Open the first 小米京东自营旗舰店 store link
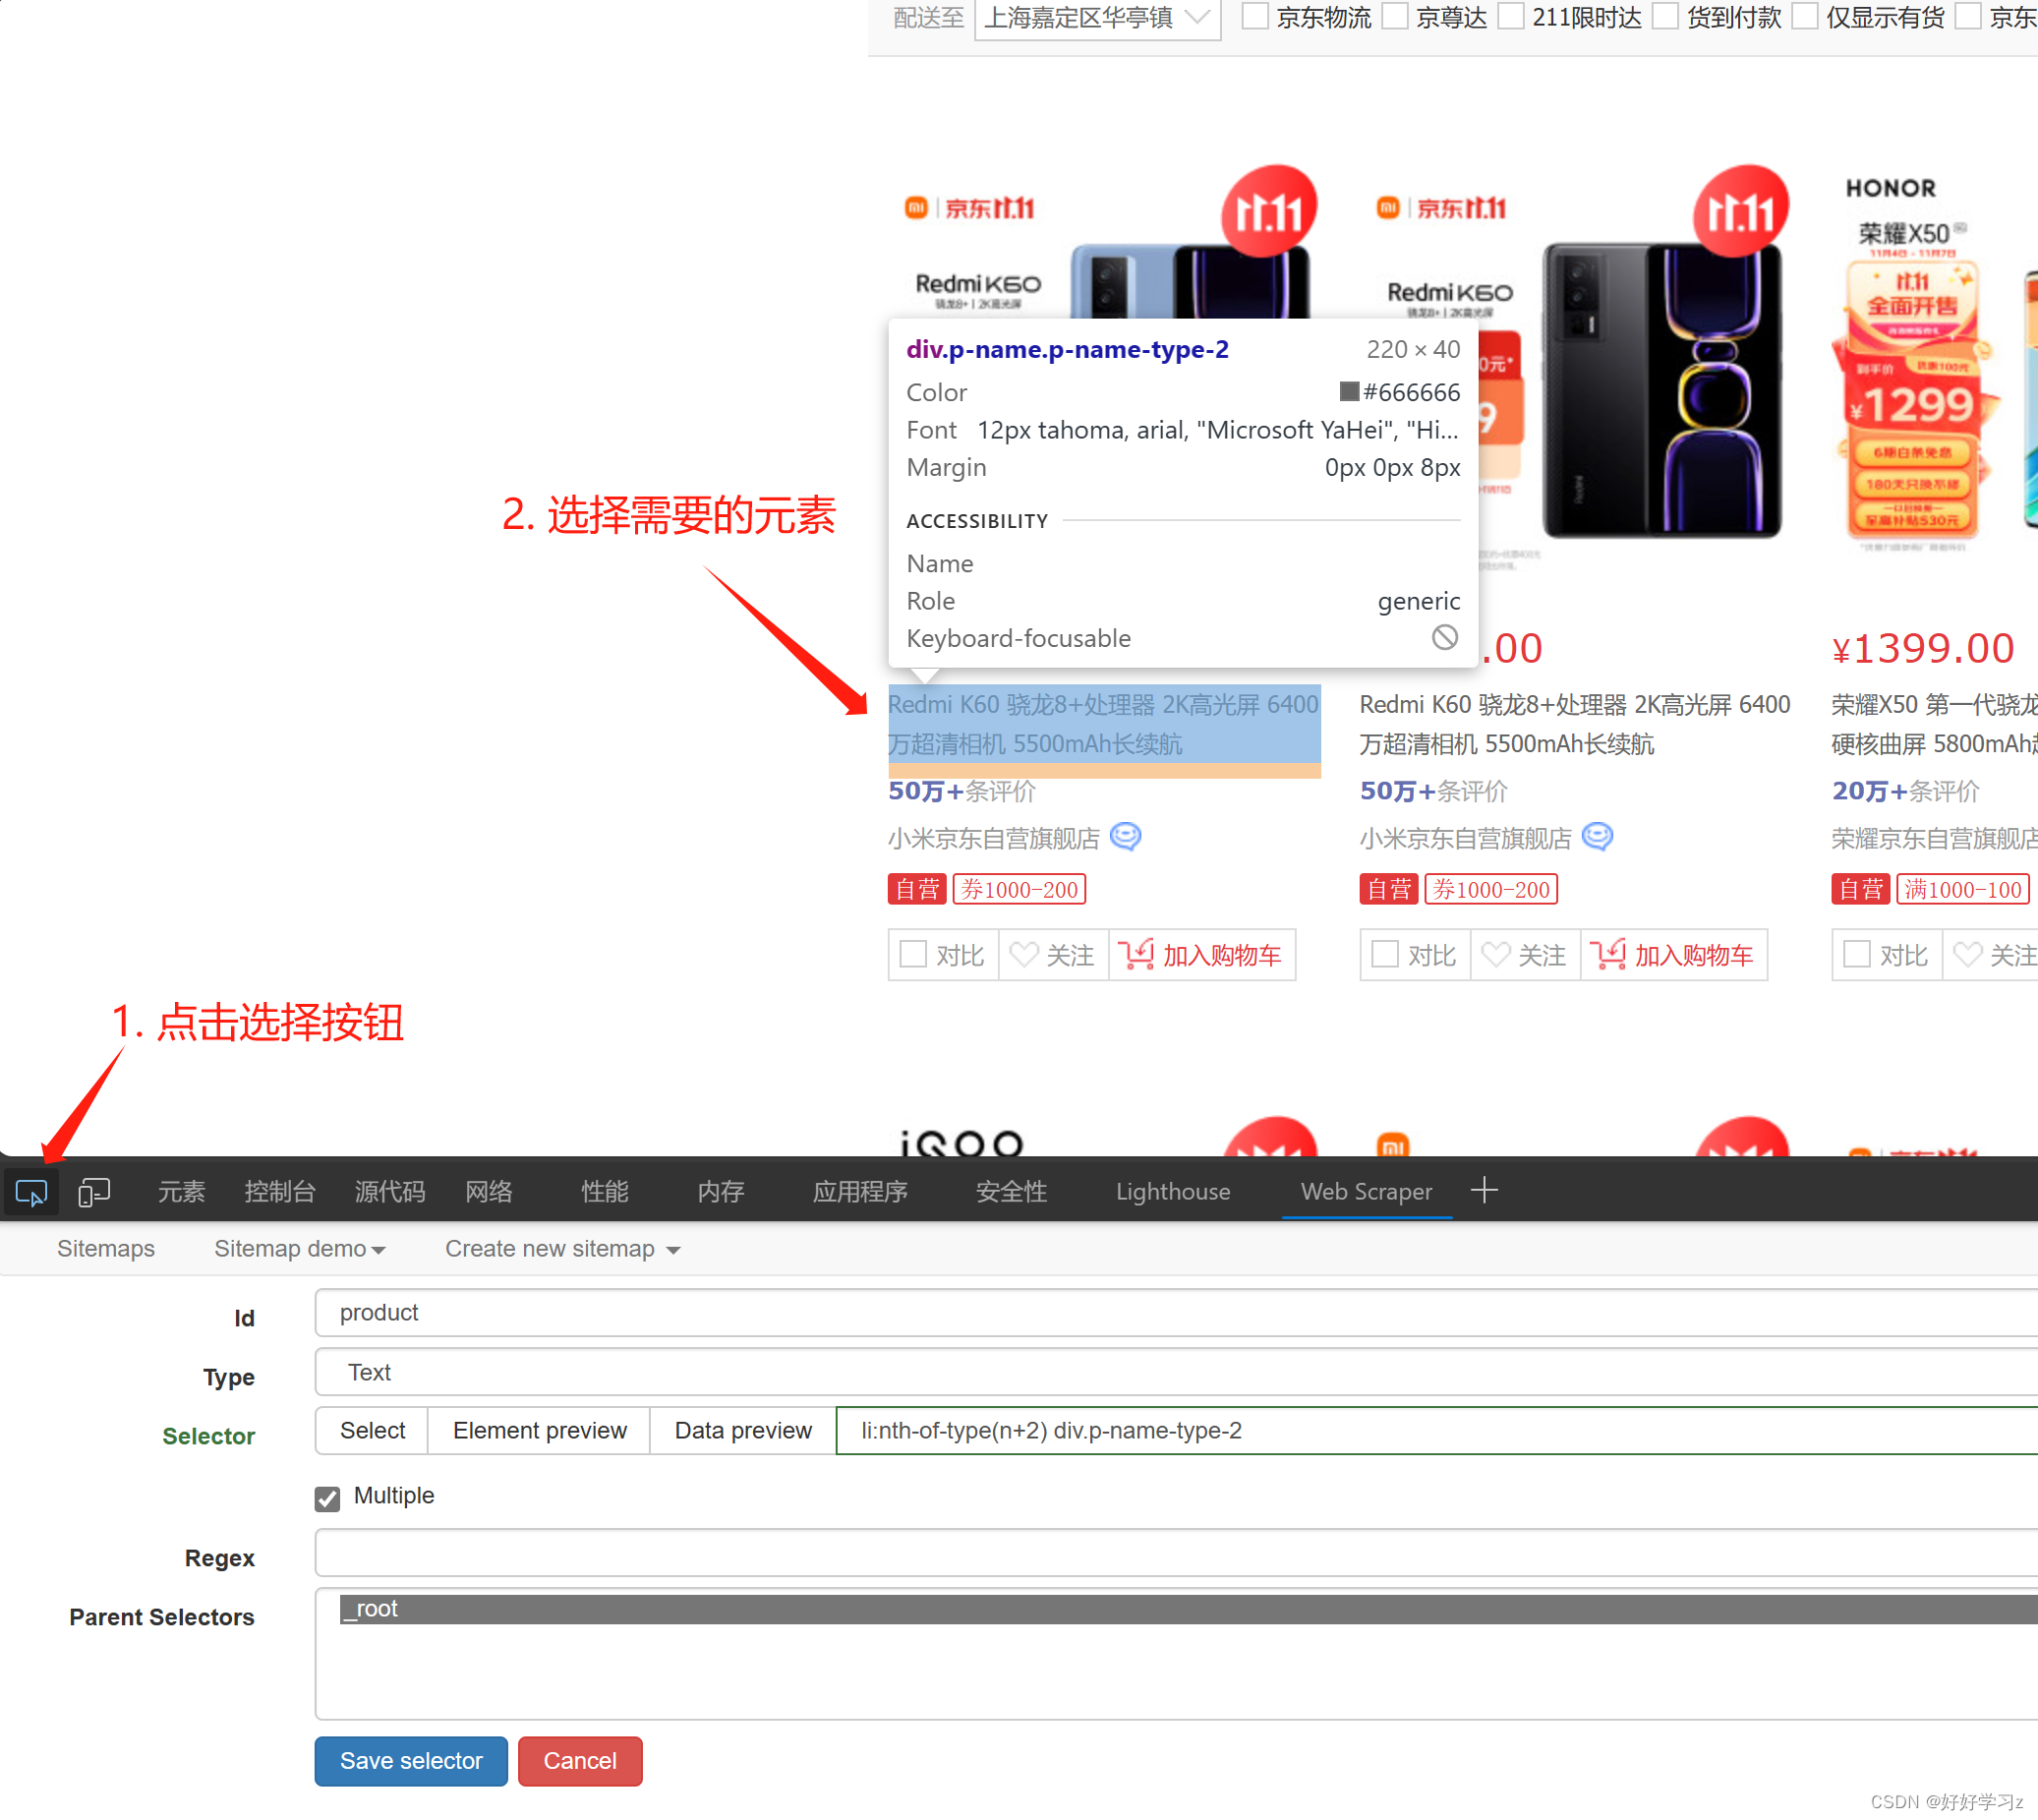The image size is (2038, 1820). click(x=994, y=838)
